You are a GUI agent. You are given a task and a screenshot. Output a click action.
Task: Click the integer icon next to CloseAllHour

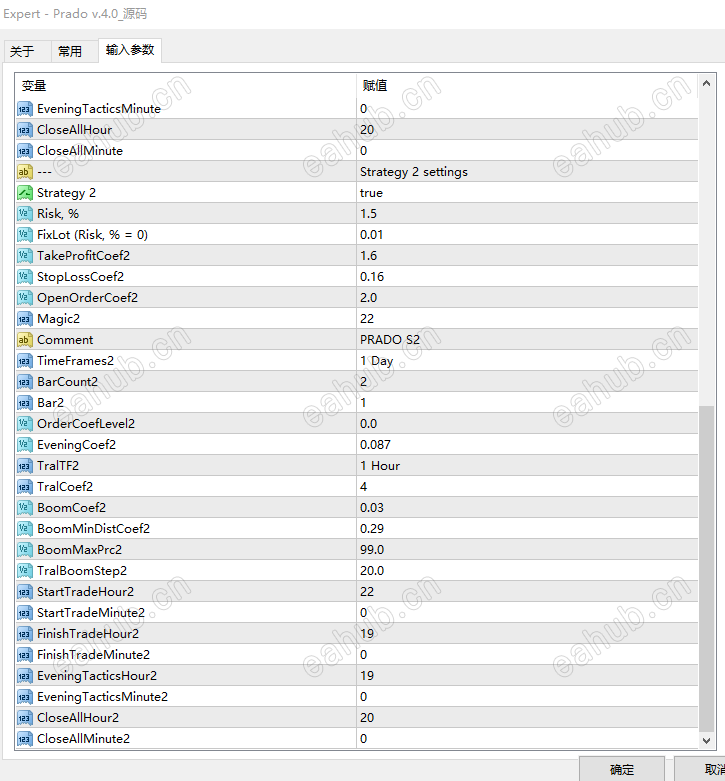25,130
